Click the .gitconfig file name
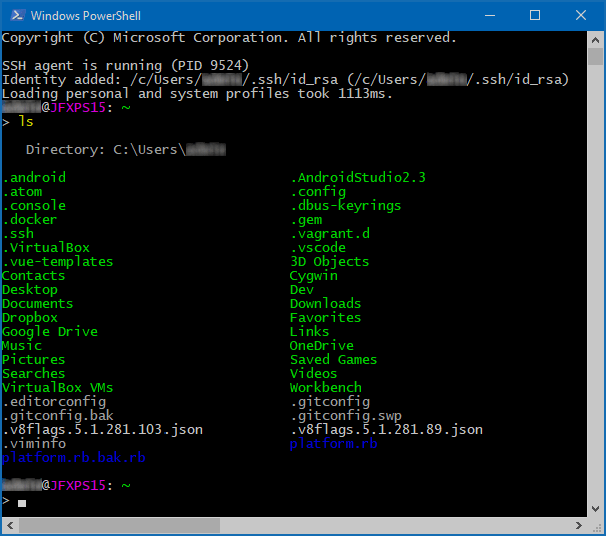The width and height of the screenshot is (606, 536). click(x=330, y=402)
